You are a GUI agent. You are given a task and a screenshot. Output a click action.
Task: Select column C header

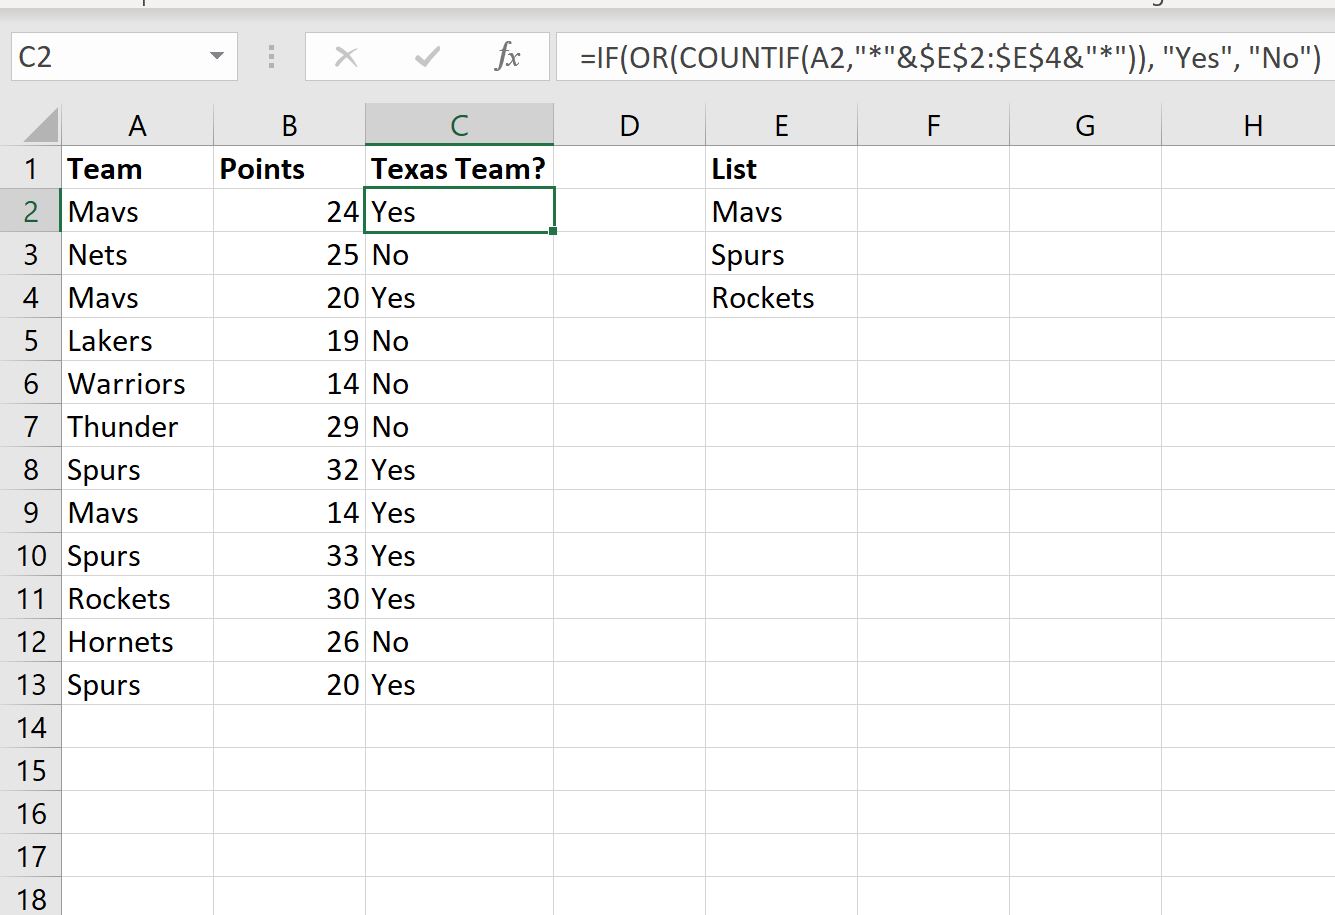tap(459, 125)
